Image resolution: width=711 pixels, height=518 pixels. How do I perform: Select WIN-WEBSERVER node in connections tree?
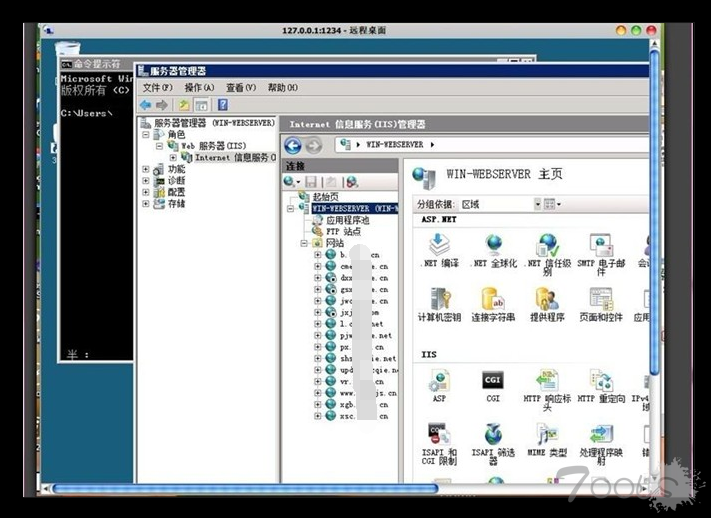pos(355,209)
